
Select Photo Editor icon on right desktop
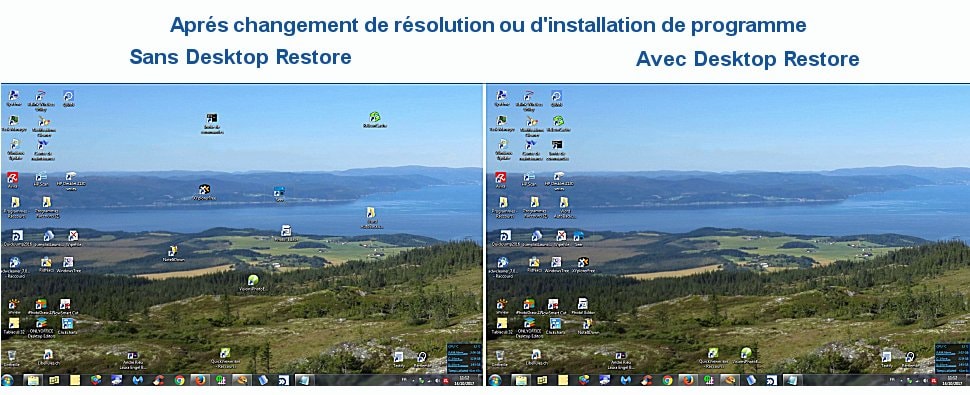click(583, 307)
